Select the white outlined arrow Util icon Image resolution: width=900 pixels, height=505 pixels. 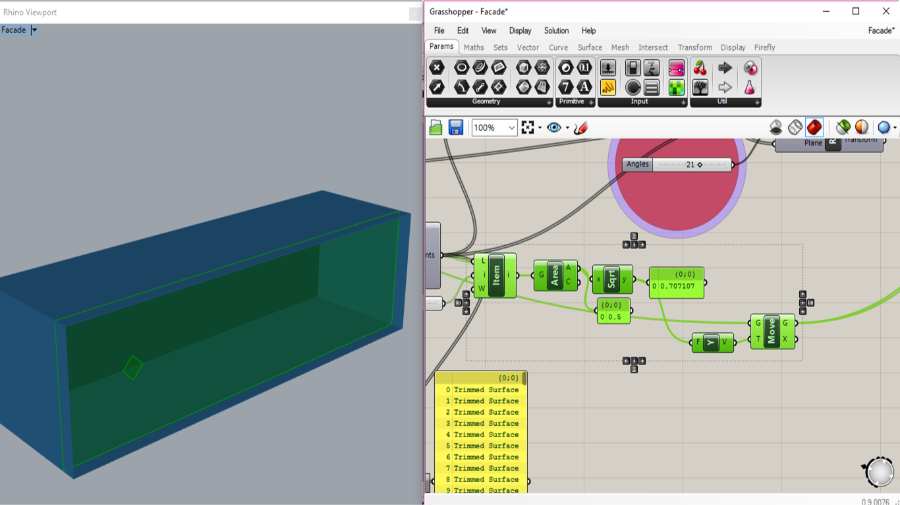725,87
